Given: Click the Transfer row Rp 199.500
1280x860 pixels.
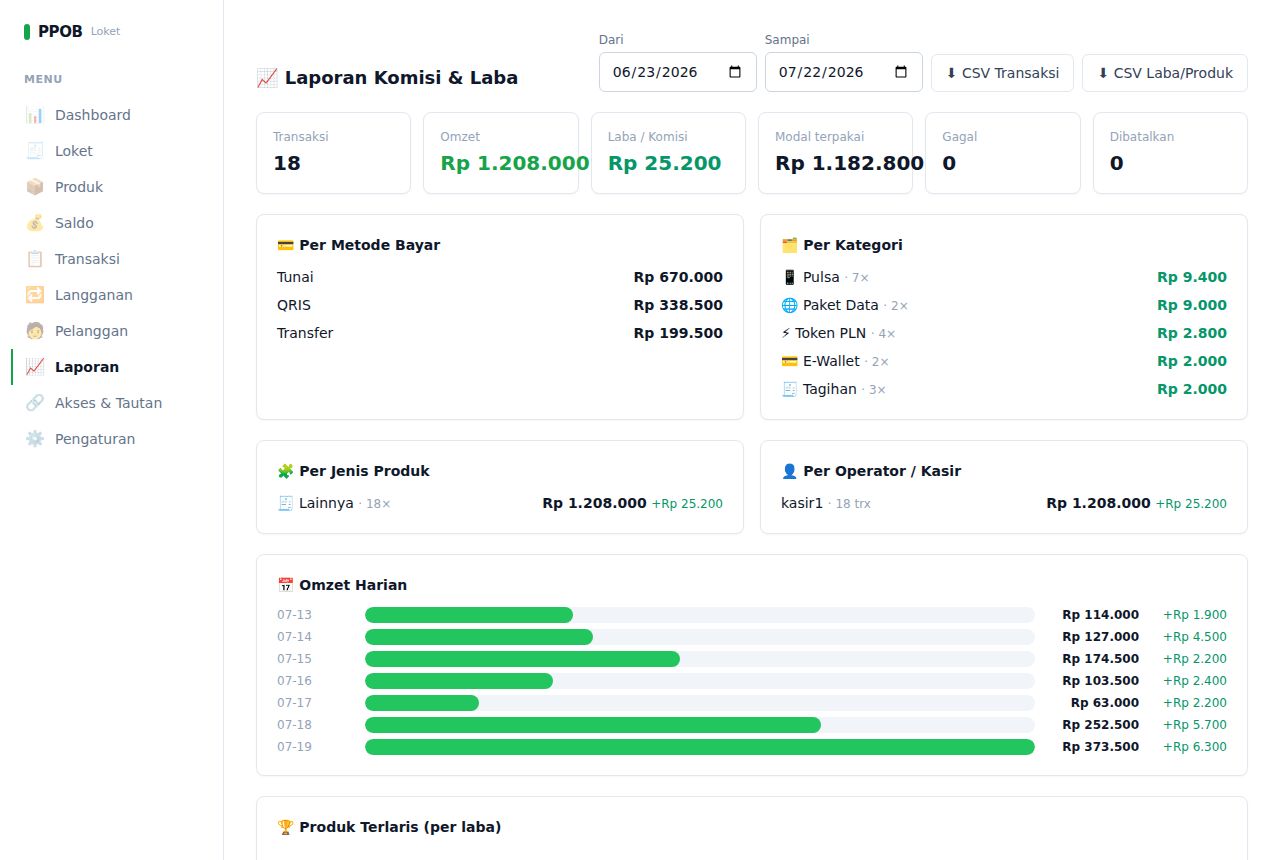Looking at the screenshot, I should 500,333.
